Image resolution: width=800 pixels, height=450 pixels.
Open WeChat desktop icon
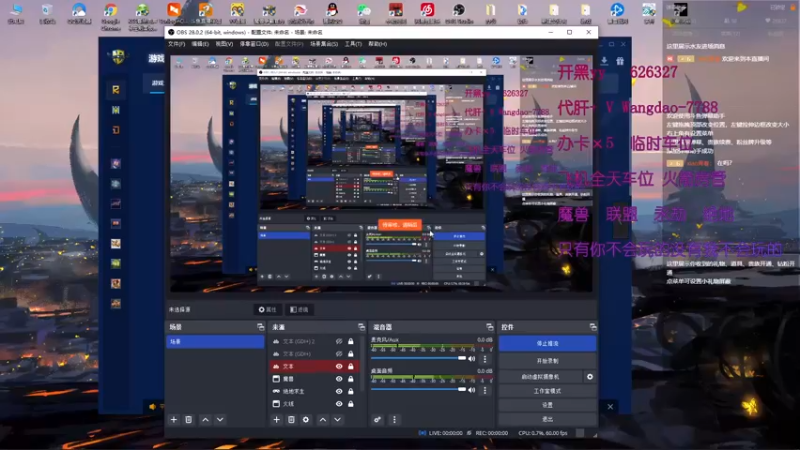point(364,14)
